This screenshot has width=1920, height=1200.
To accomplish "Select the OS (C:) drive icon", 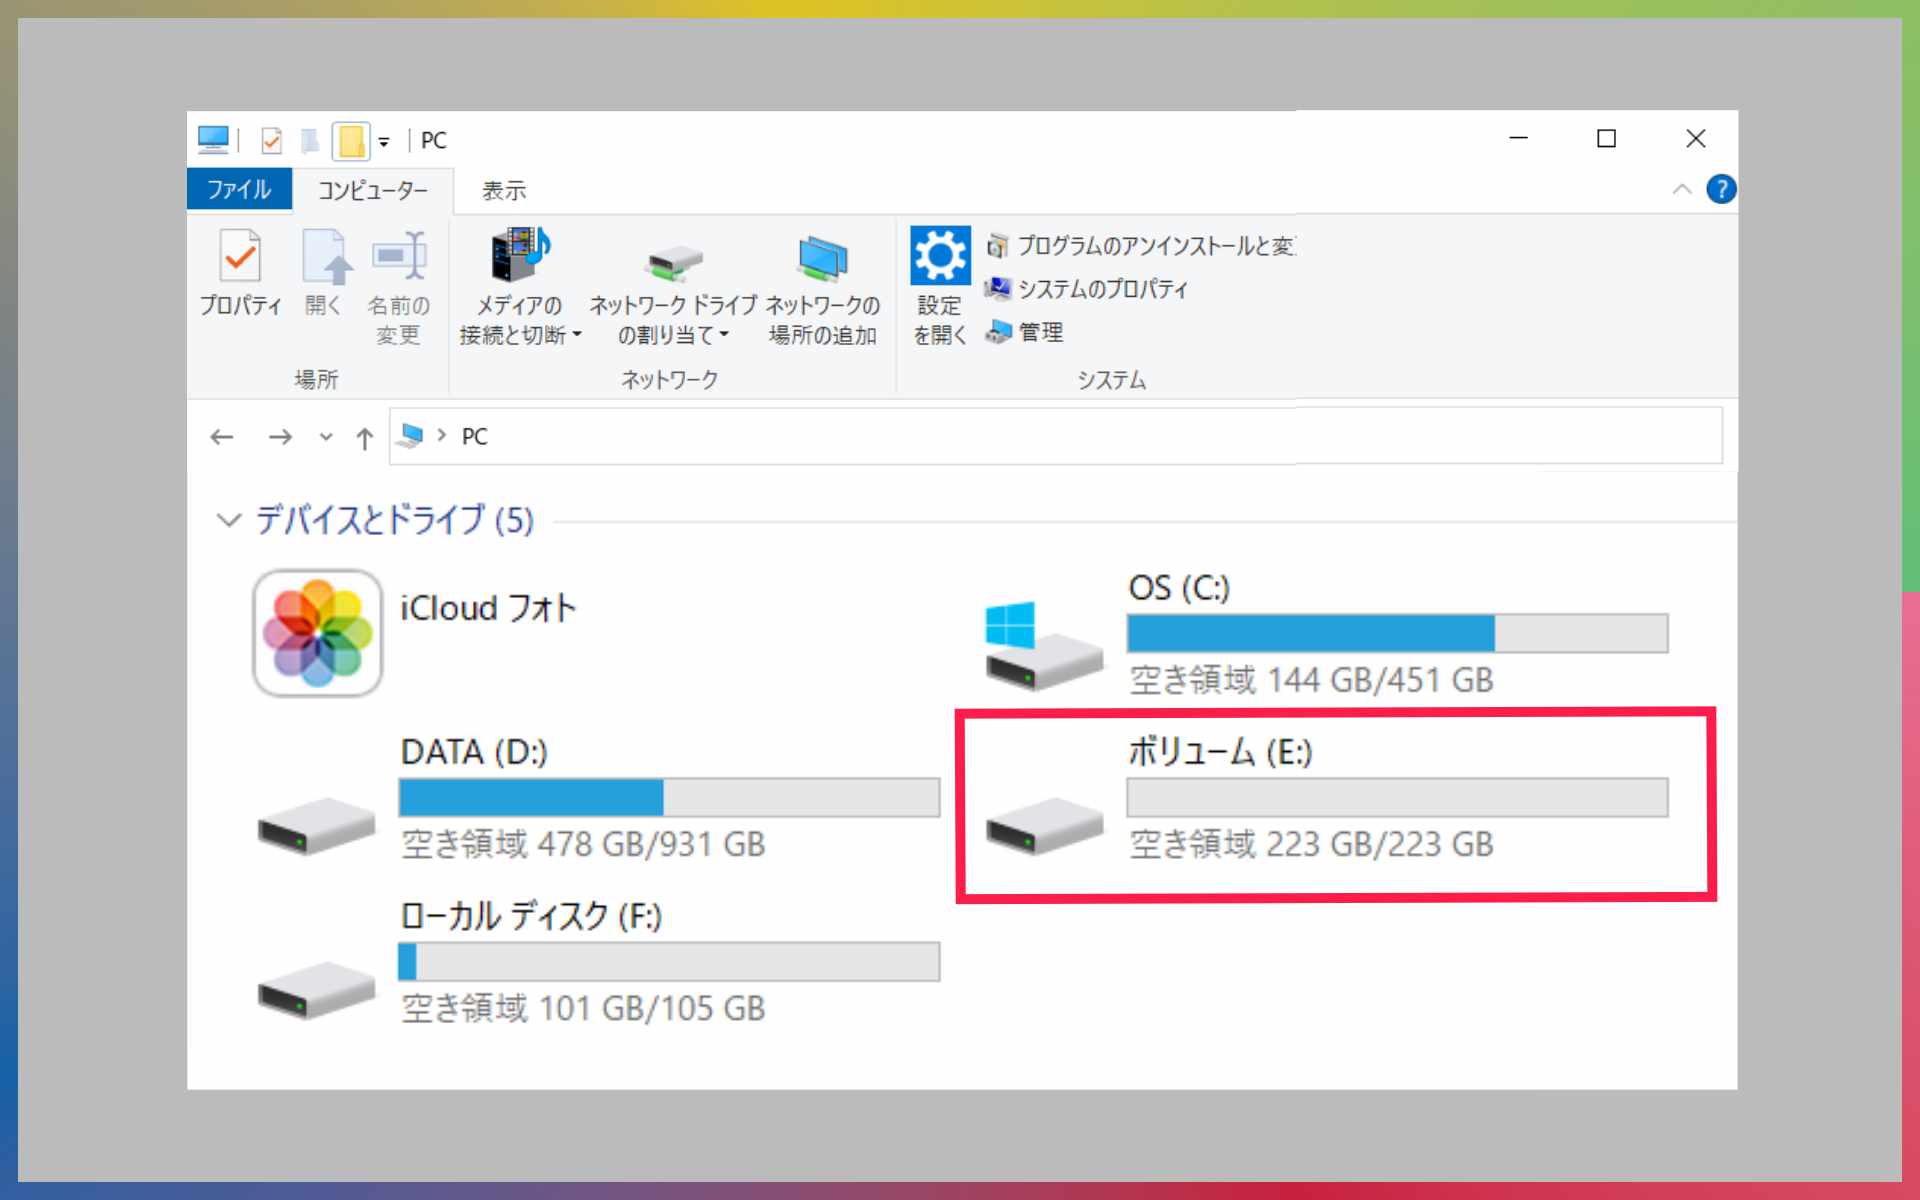I will tap(1043, 648).
